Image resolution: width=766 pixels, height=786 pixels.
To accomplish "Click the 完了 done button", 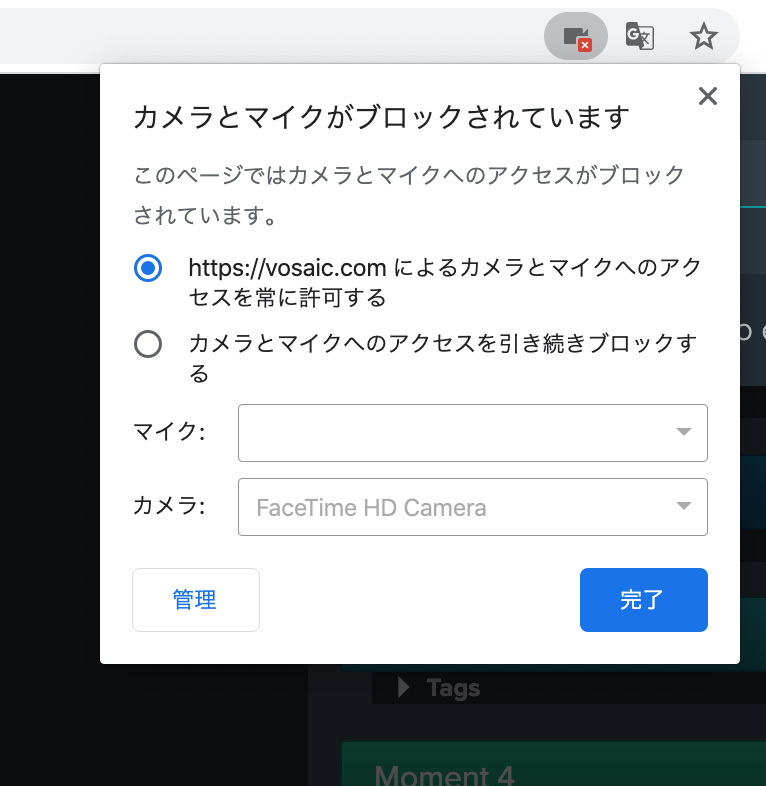I will (644, 600).
